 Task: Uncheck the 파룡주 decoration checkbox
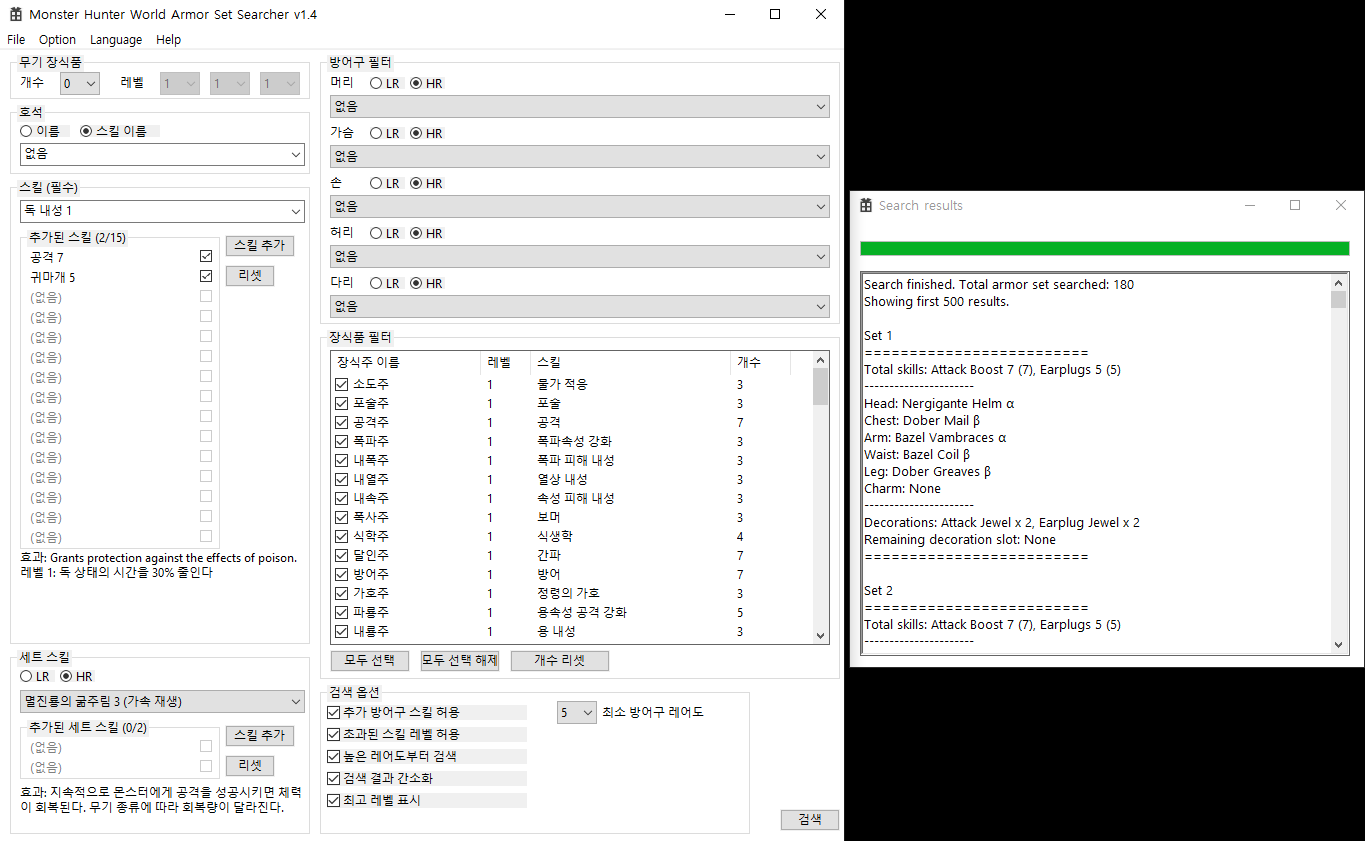pyautogui.click(x=341, y=612)
